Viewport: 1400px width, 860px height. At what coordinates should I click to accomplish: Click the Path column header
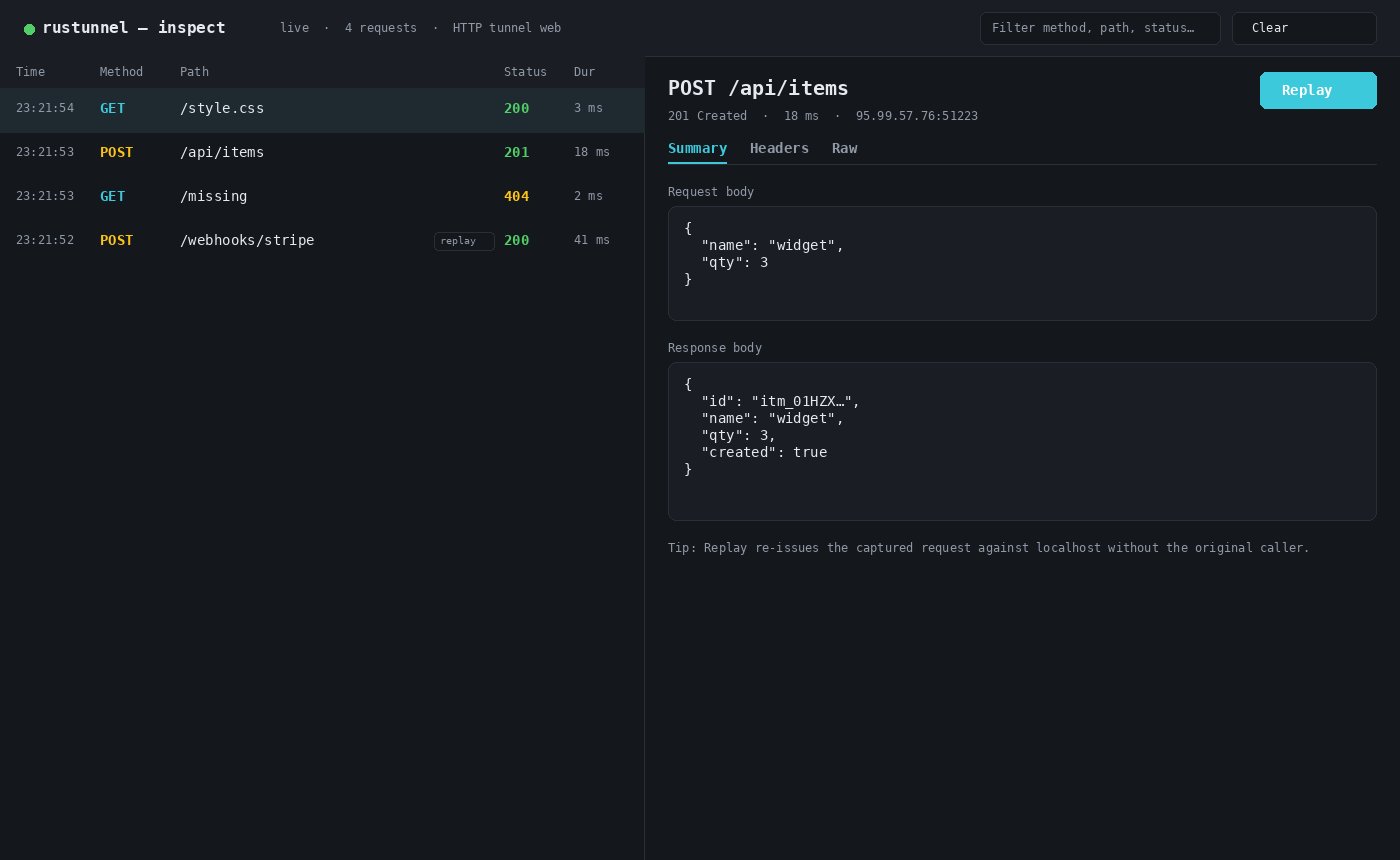click(x=194, y=72)
